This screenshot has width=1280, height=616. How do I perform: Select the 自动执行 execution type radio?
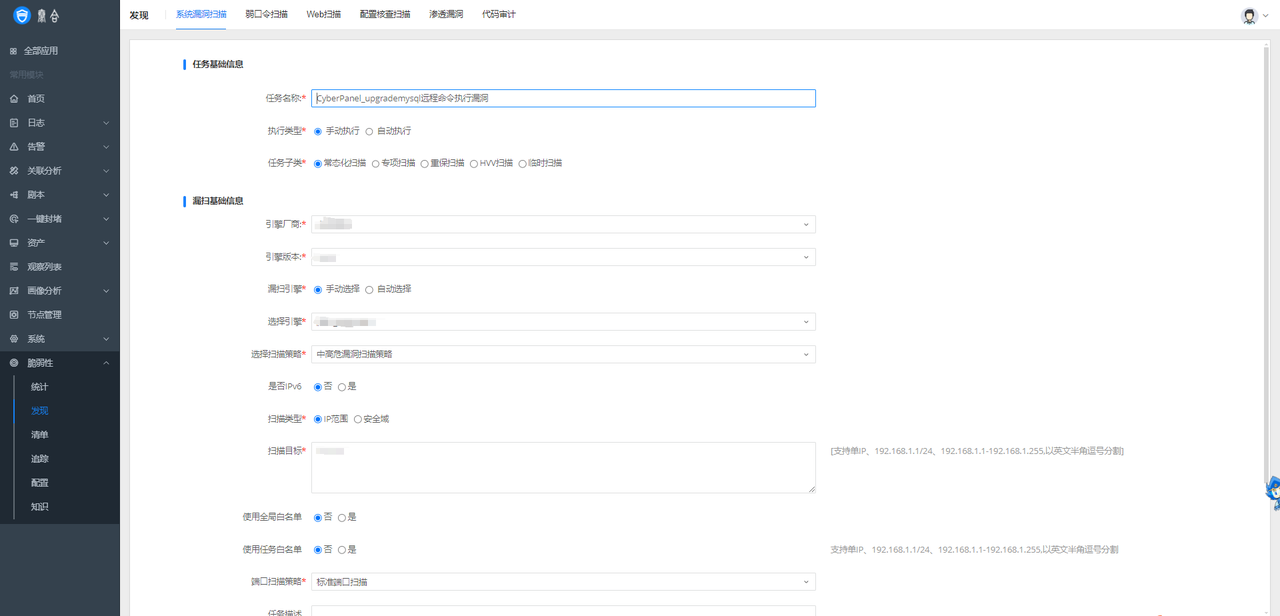[x=369, y=131]
